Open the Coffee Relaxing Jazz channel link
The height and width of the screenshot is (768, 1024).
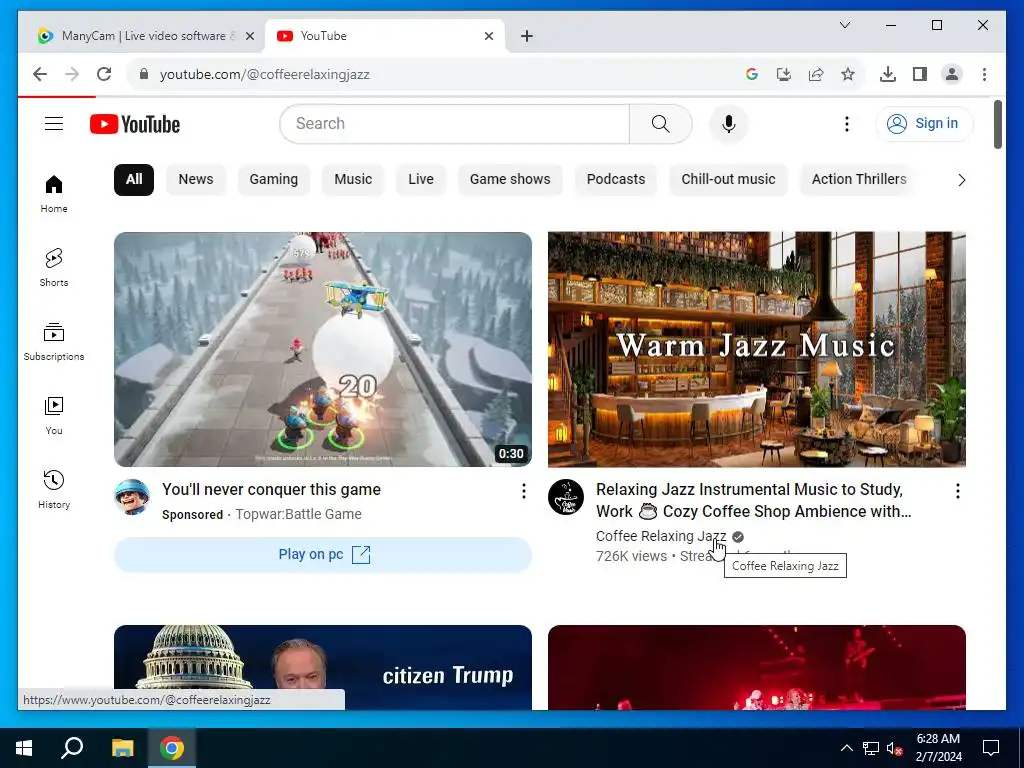(x=660, y=536)
